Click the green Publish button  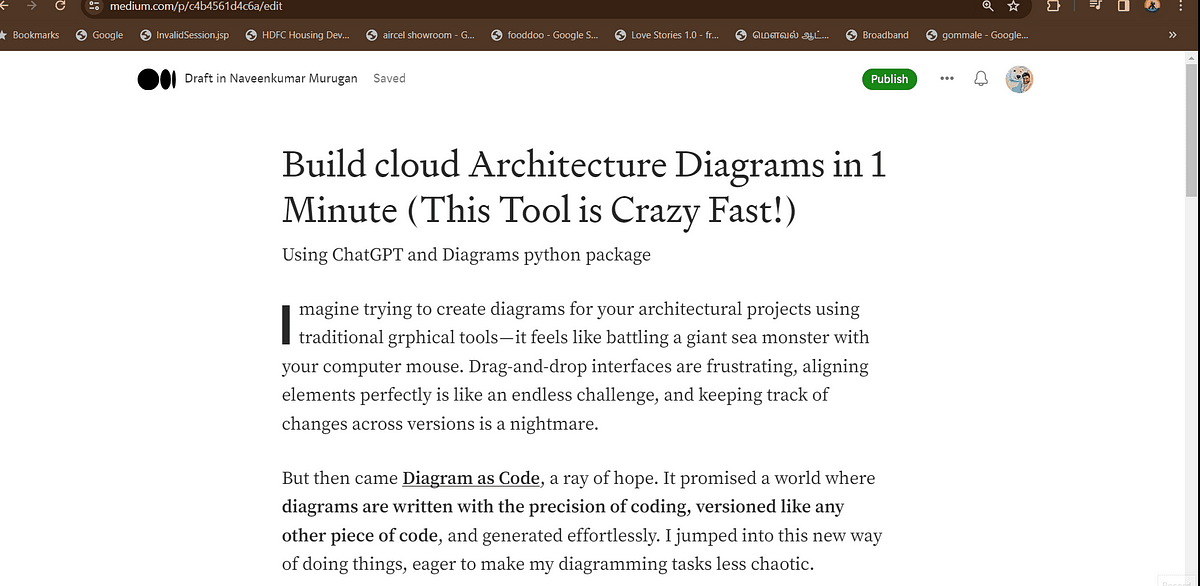890,79
